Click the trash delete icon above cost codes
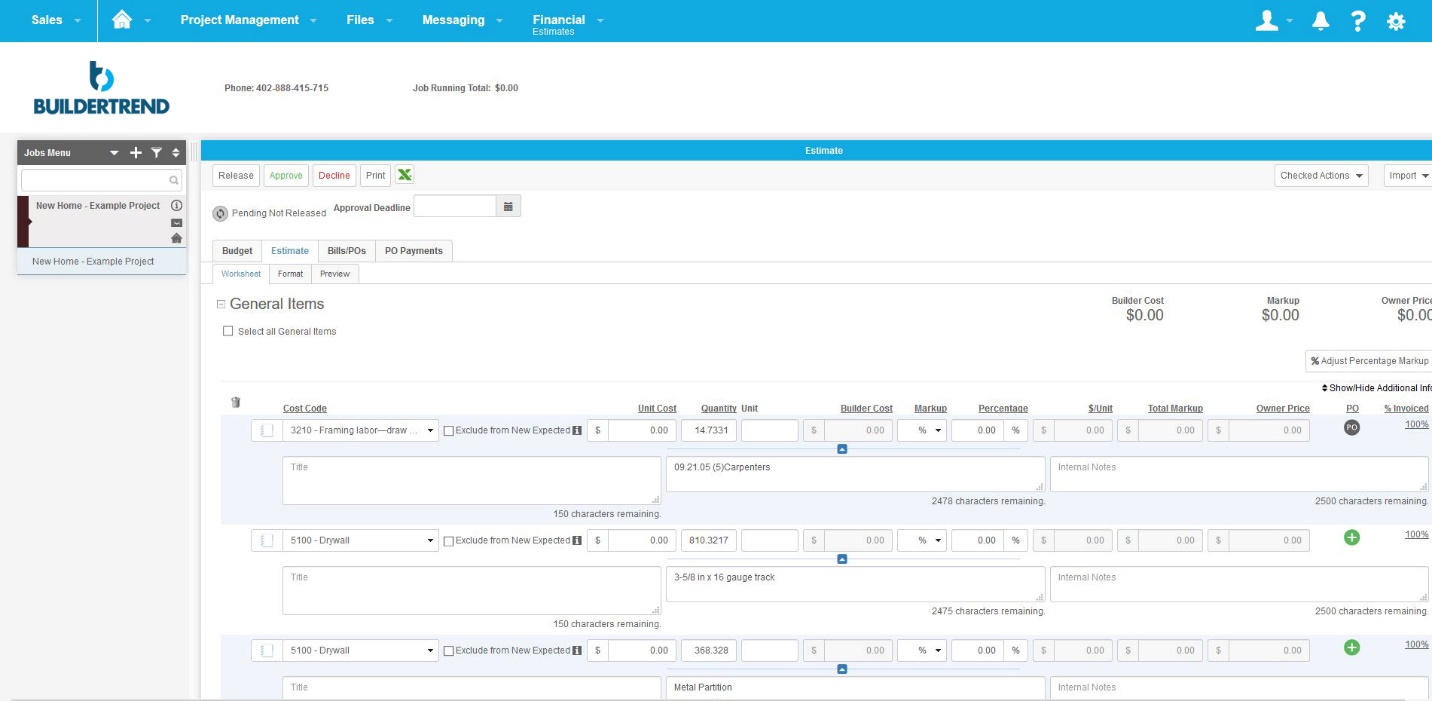Viewport: 1432px width, 701px height. click(x=236, y=402)
